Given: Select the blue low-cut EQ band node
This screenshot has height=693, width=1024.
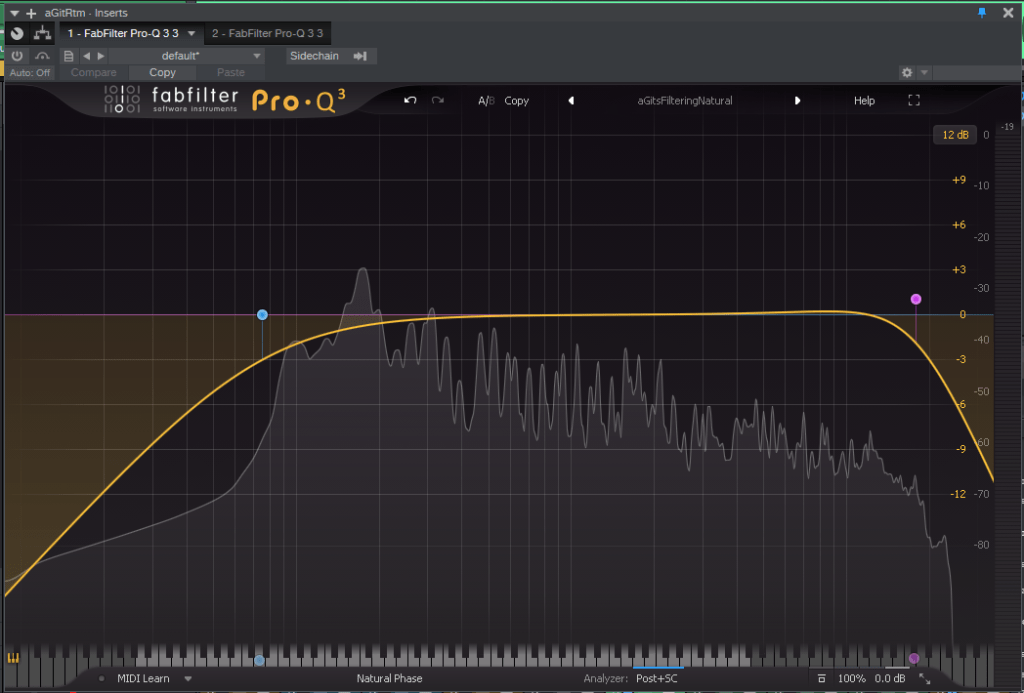Looking at the screenshot, I should coord(262,315).
